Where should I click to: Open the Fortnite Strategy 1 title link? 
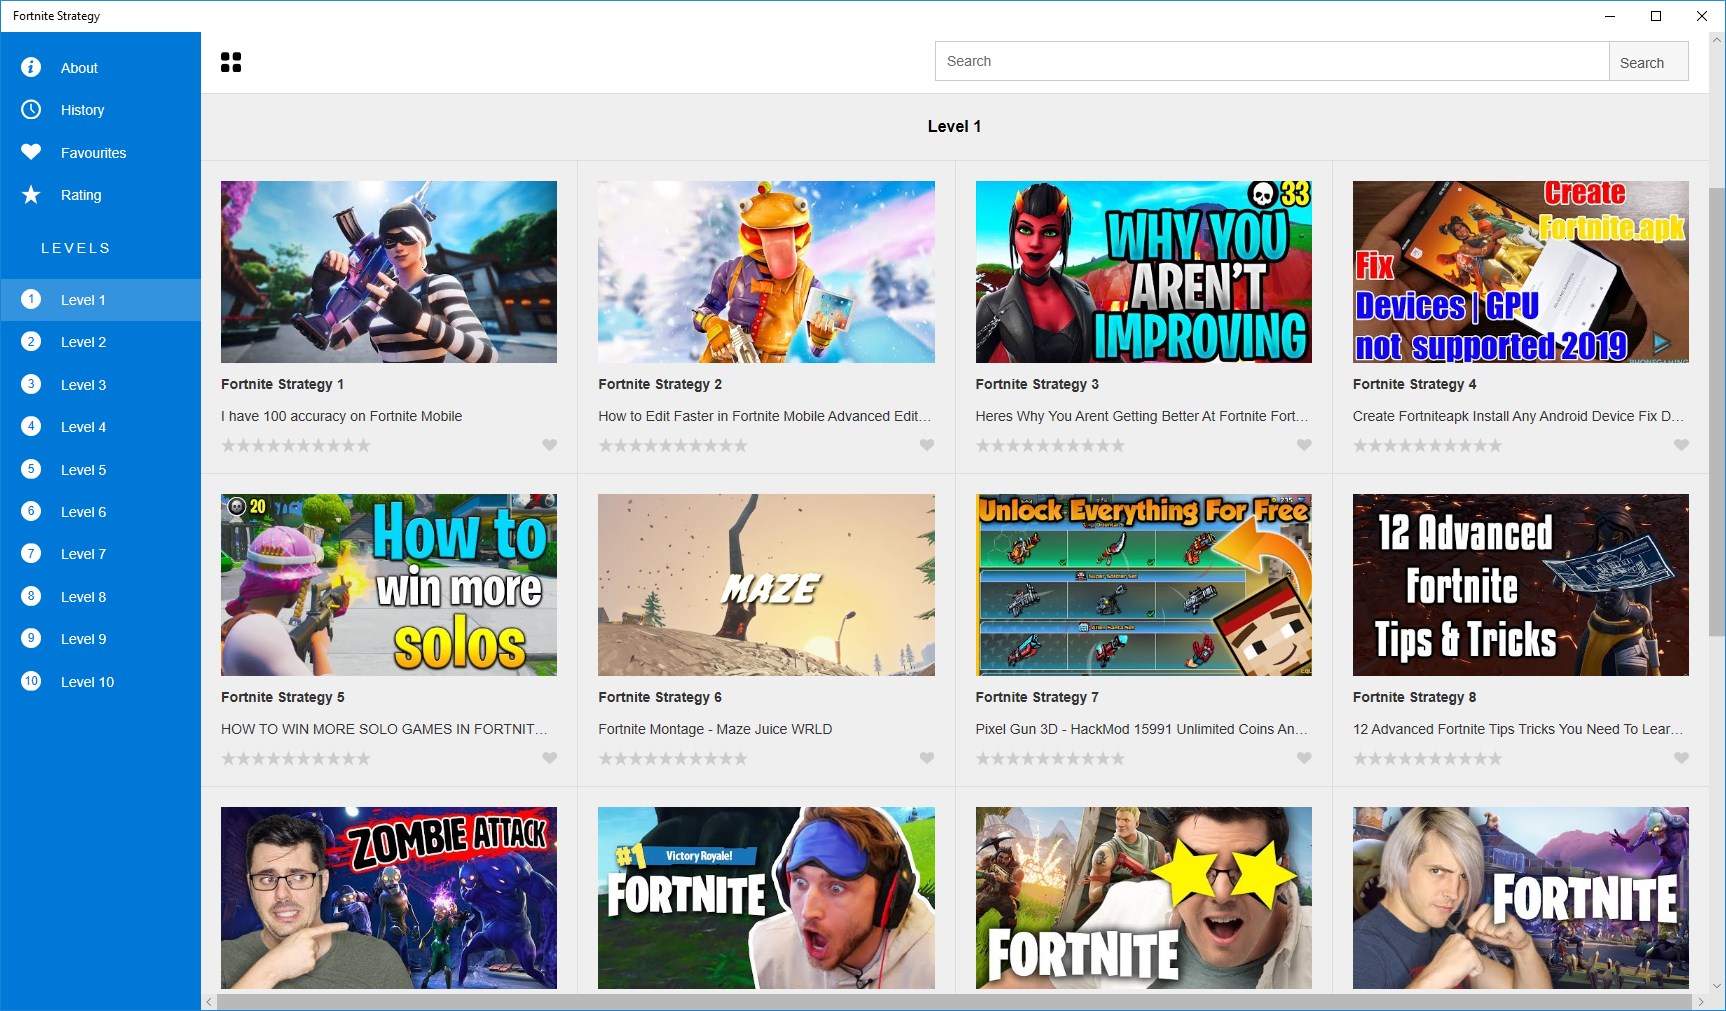coord(282,384)
